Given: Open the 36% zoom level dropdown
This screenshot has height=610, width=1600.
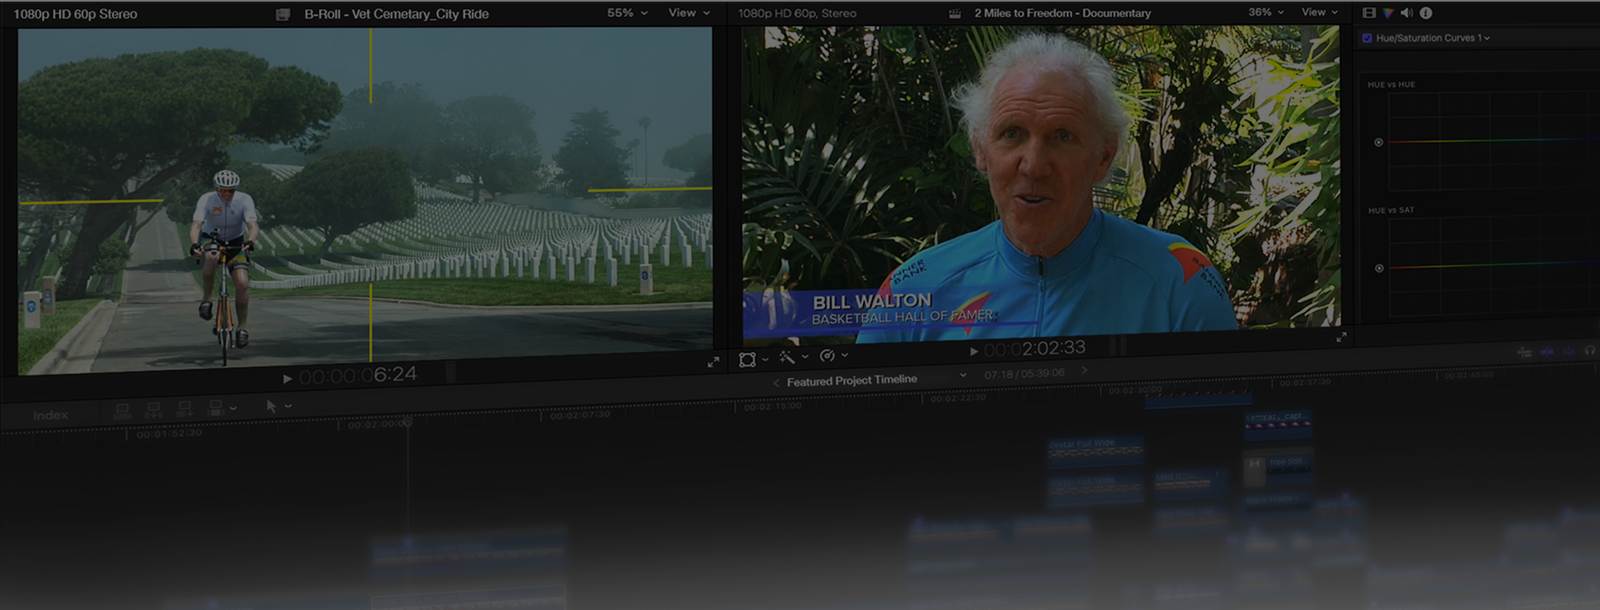Looking at the screenshot, I should click(1265, 12).
